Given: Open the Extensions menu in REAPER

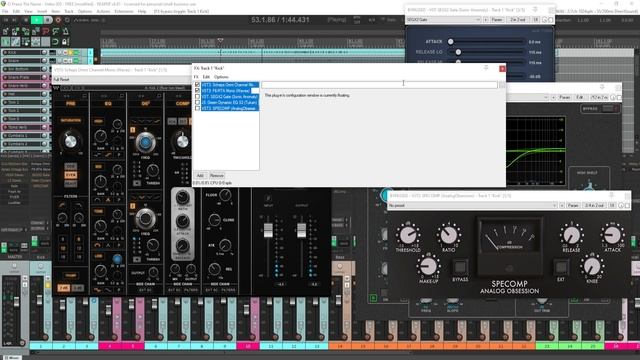Looking at the screenshot, I should pos(124,11).
